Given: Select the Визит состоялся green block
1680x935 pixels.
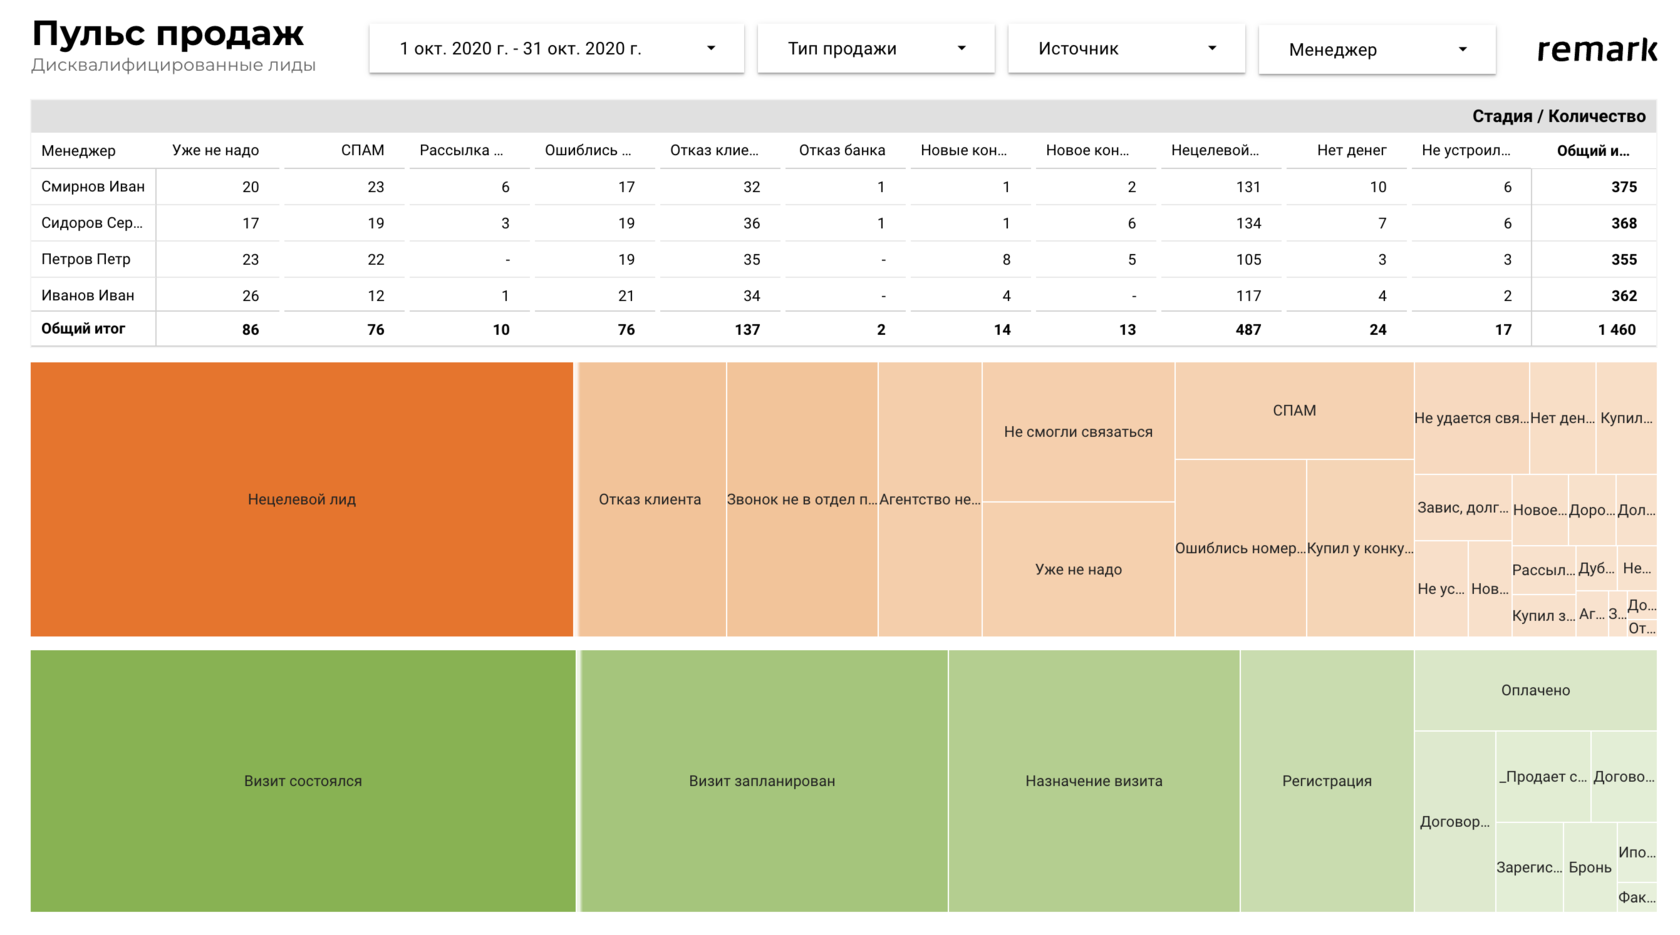Looking at the screenshot, I should coord(303,781).
